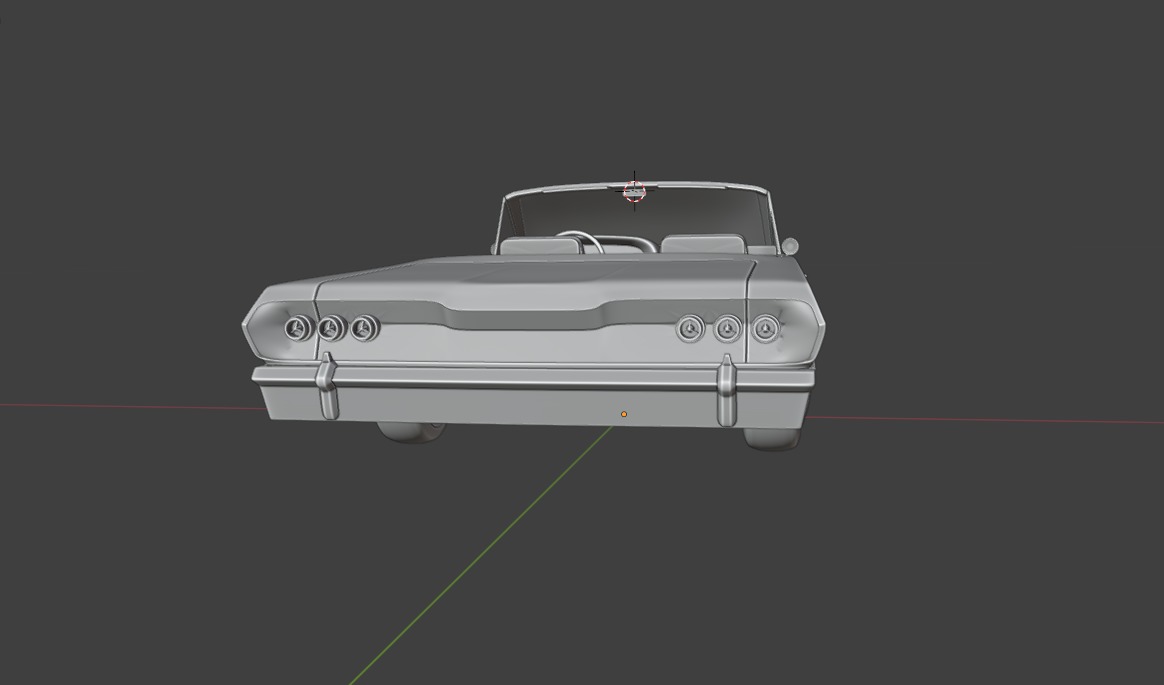
Task: Select the right vertical bumper guard
Action: (x=727, y=390)
